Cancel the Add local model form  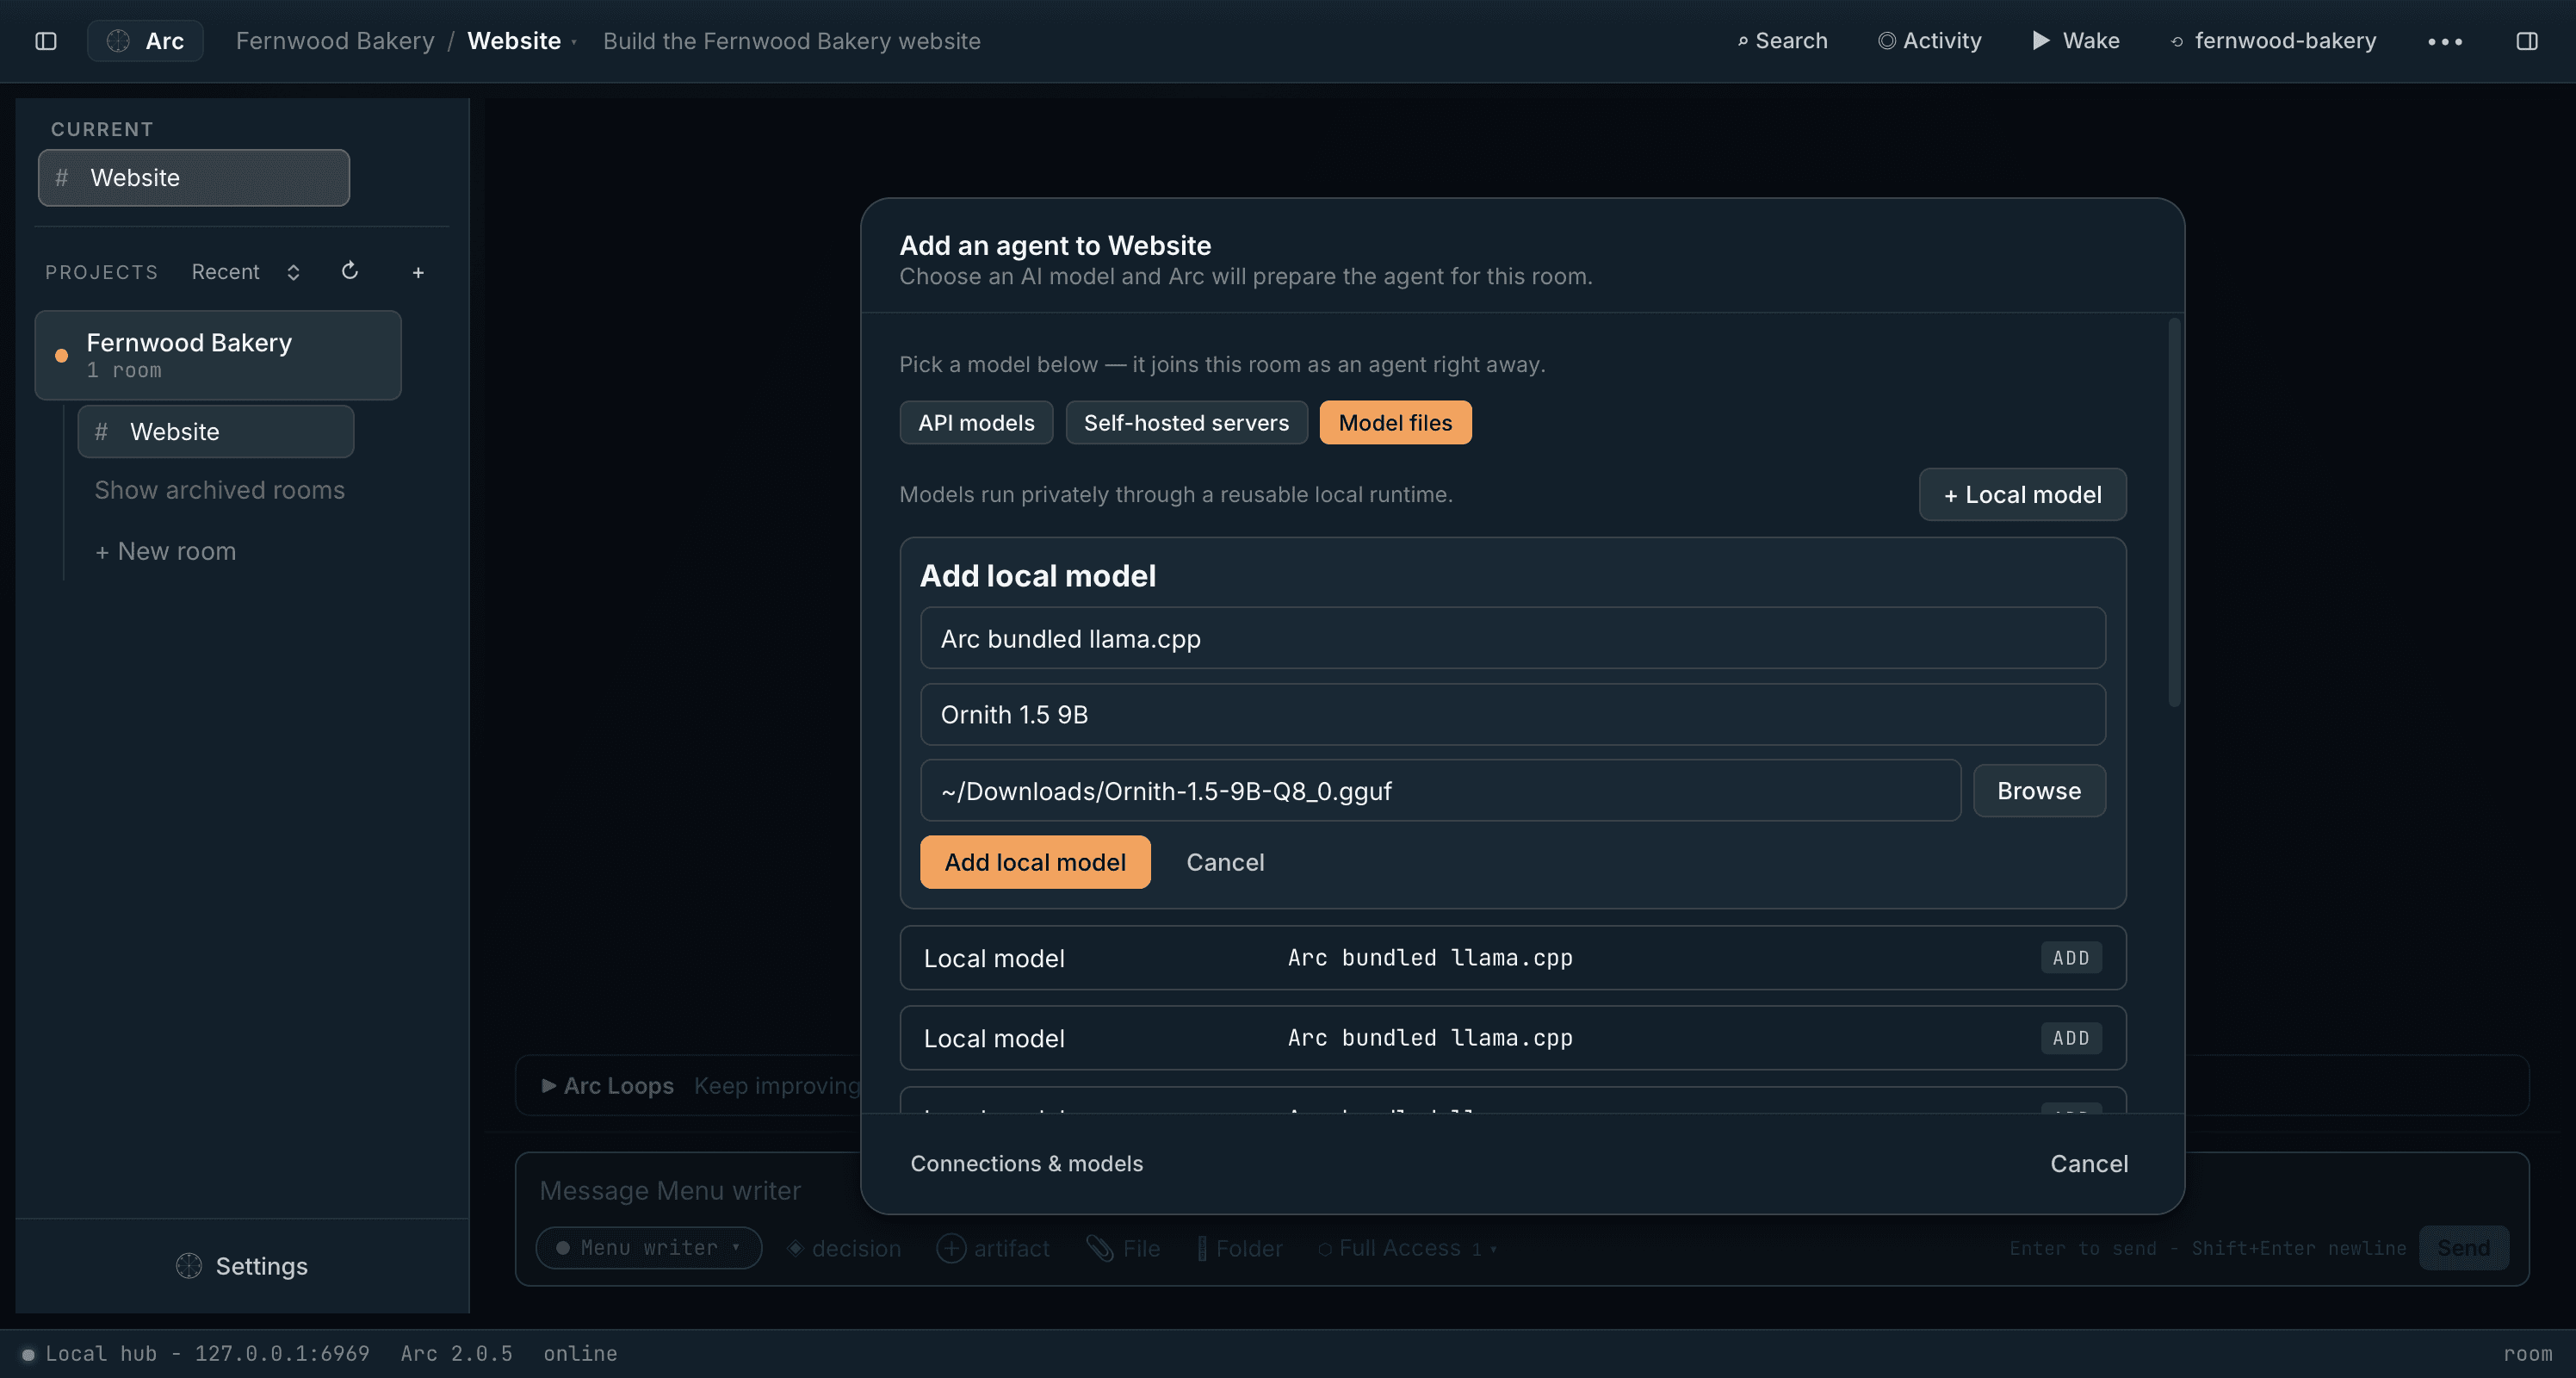1225,862
